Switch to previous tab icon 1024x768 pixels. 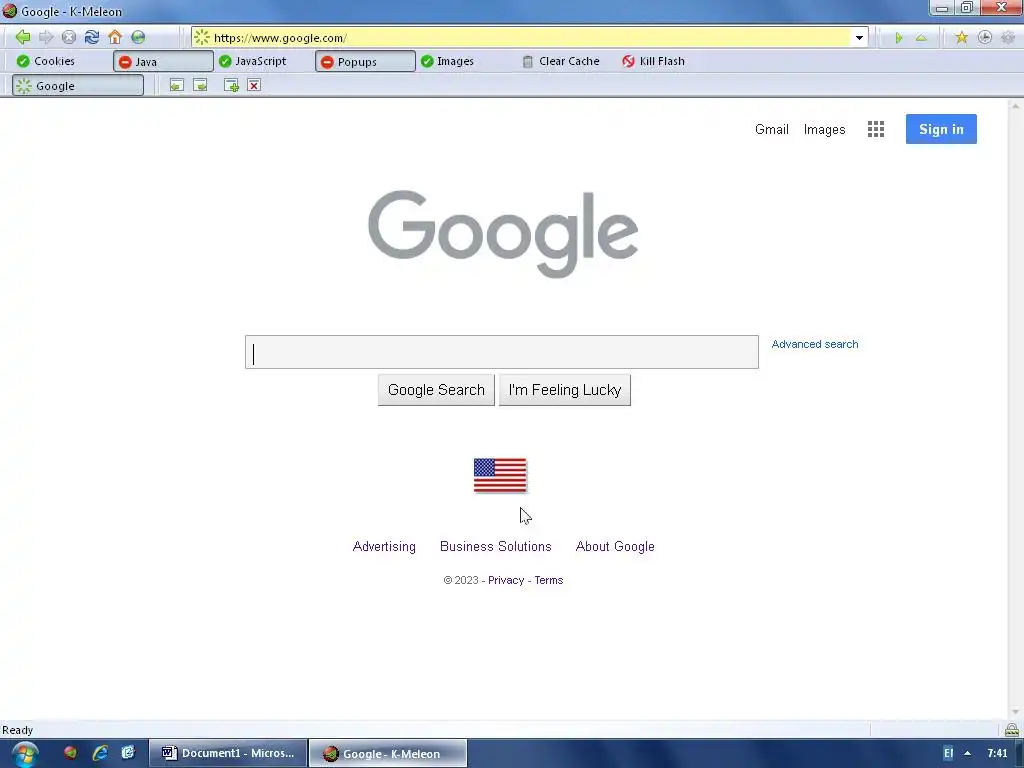pos(176,85)
